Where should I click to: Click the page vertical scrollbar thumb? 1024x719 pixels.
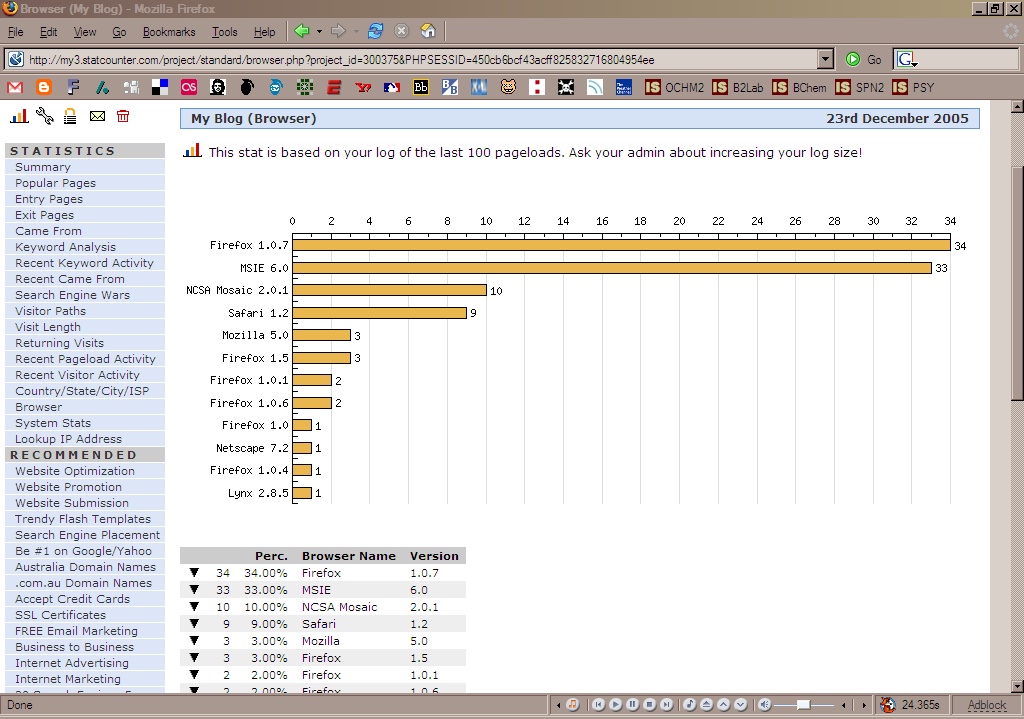coord(1017,284)
